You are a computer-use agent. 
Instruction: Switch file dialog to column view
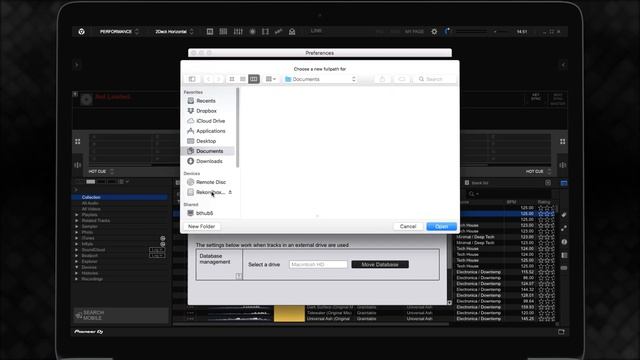point(253,79)
